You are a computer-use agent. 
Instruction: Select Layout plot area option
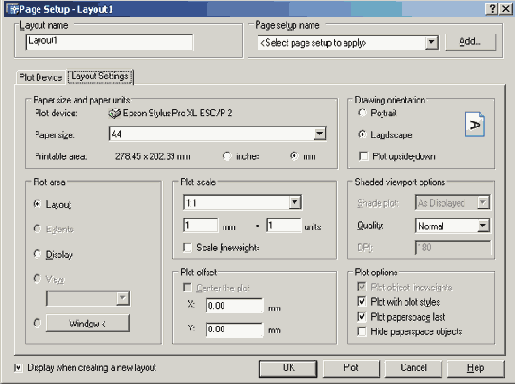pyautogui.click(x=38, y=204)
